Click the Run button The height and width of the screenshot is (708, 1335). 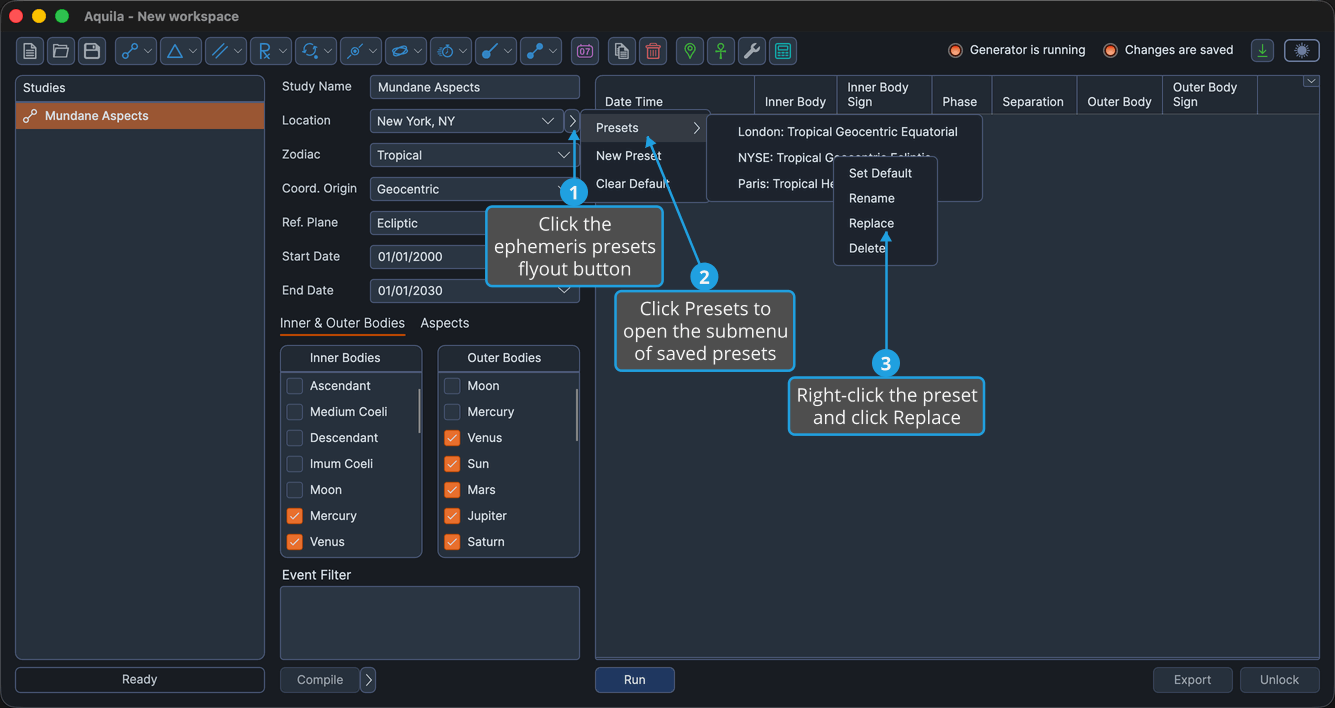(635, 680)
